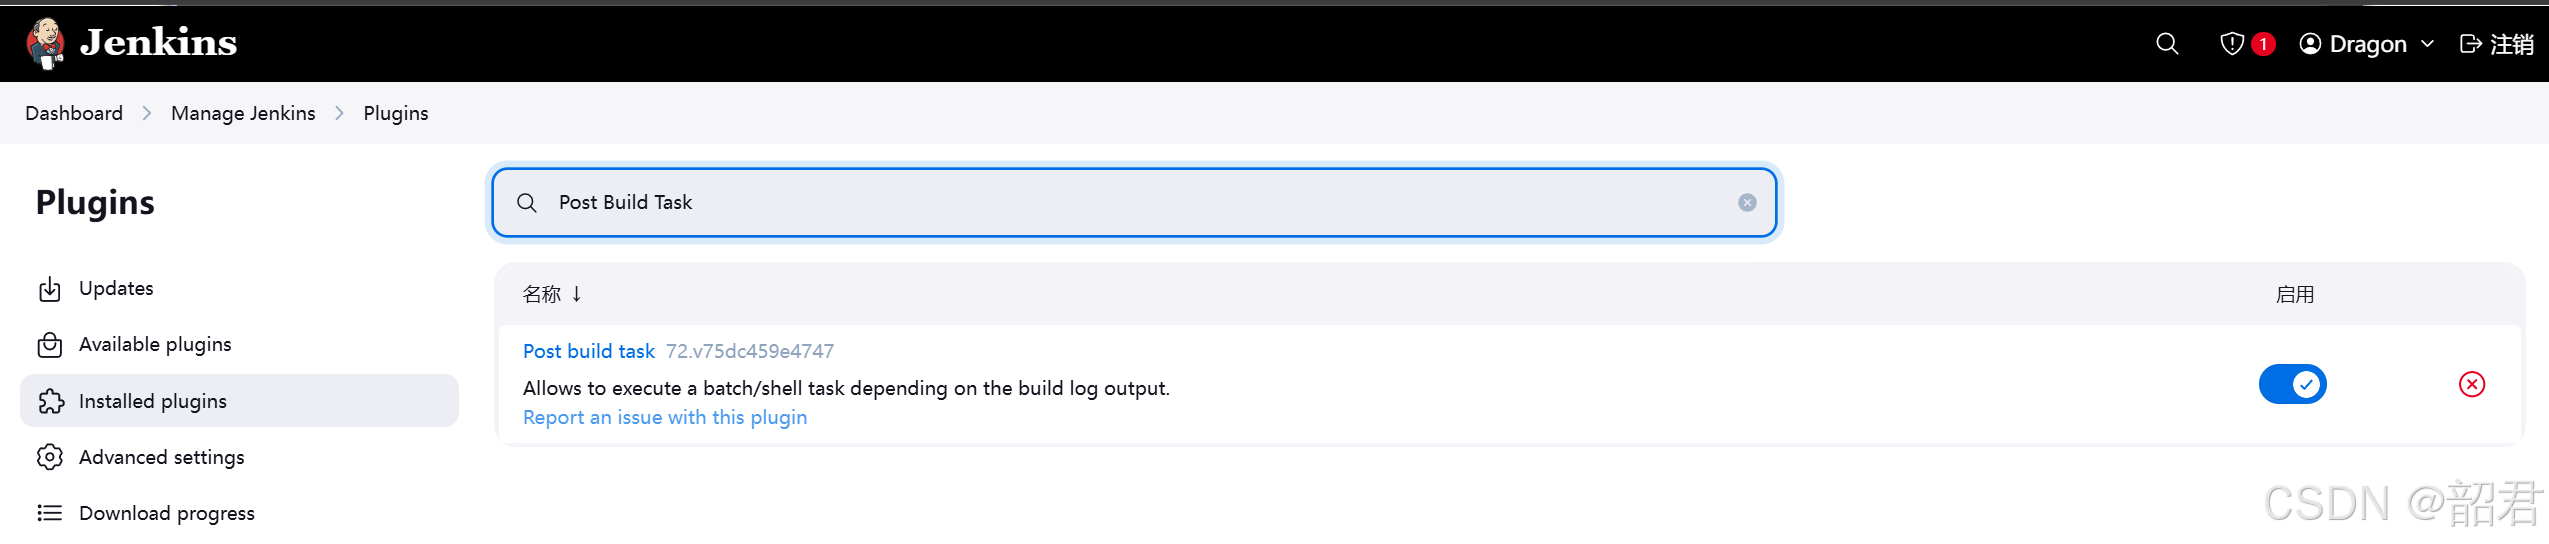Open the security warnings shield icon
2549x544 pixels.
click(2231, 44)
